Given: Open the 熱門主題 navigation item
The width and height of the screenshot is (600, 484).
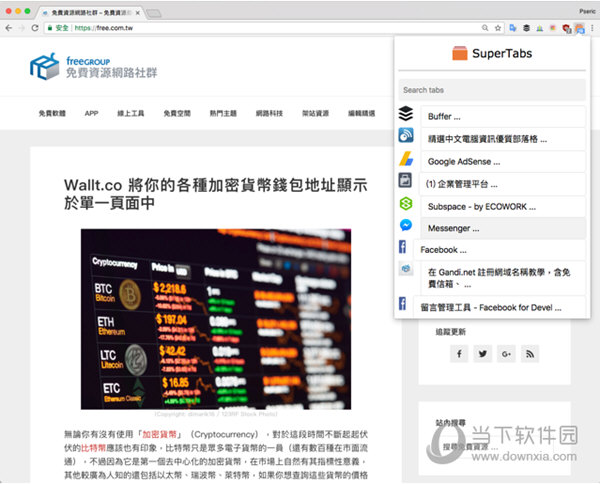Looking at the screenshot, I should click(x=223, y=113).
